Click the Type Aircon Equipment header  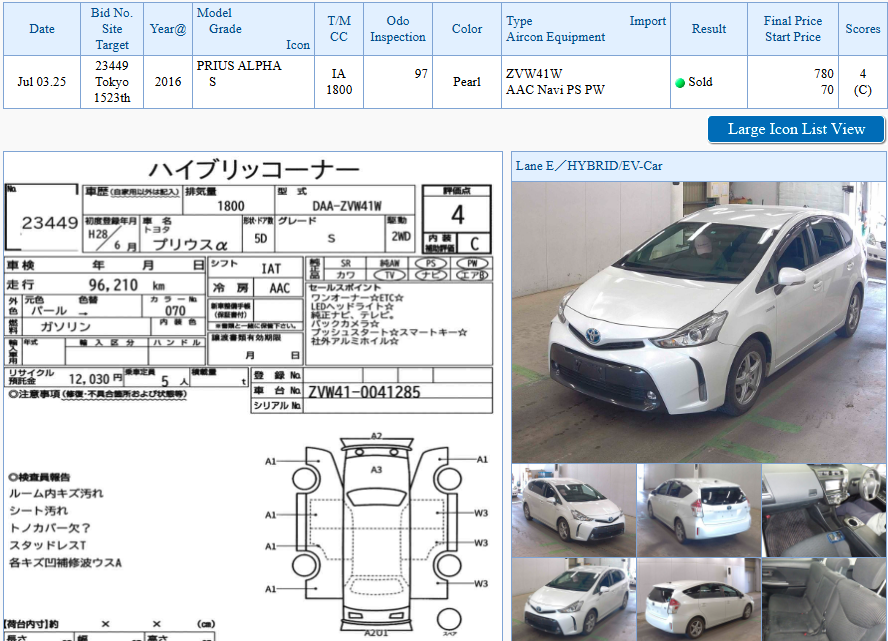point(586,29)
